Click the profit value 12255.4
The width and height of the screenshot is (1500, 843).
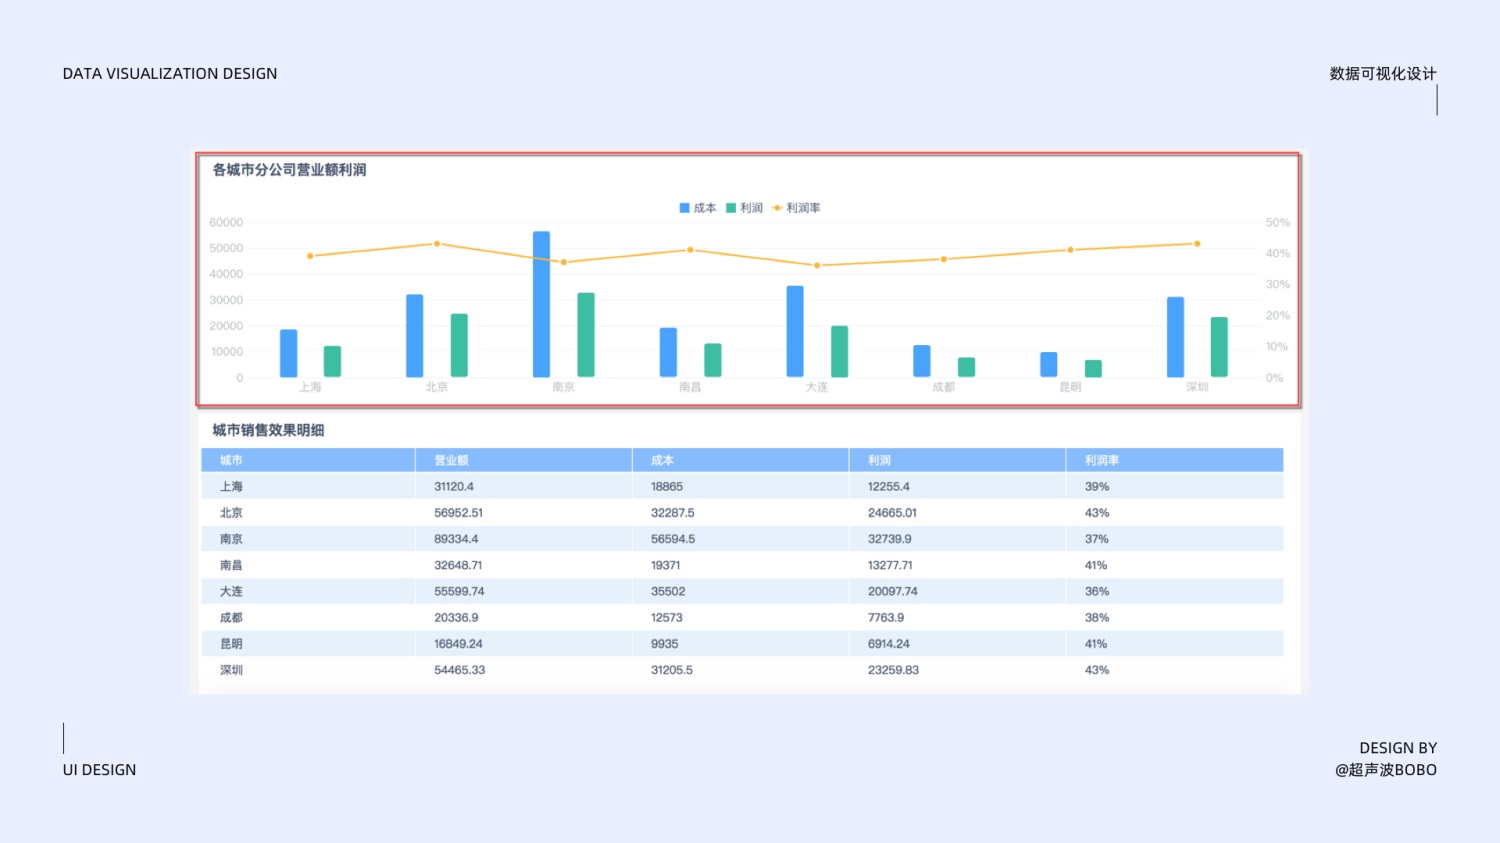889,486
